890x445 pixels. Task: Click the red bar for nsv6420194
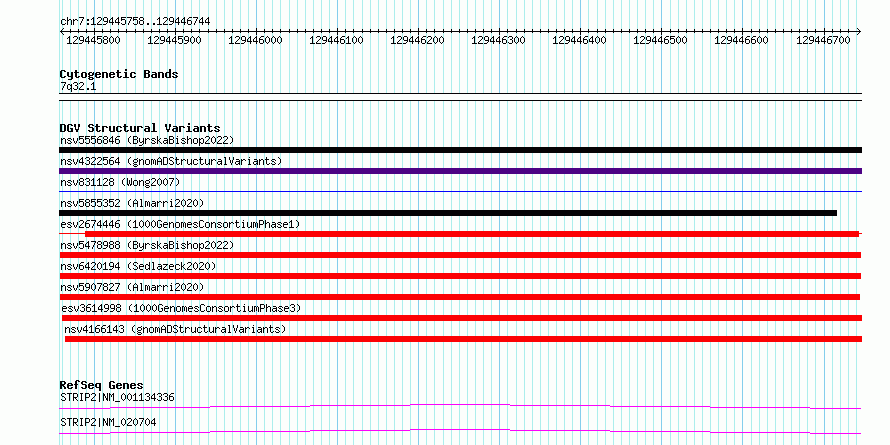click(460, 276)
